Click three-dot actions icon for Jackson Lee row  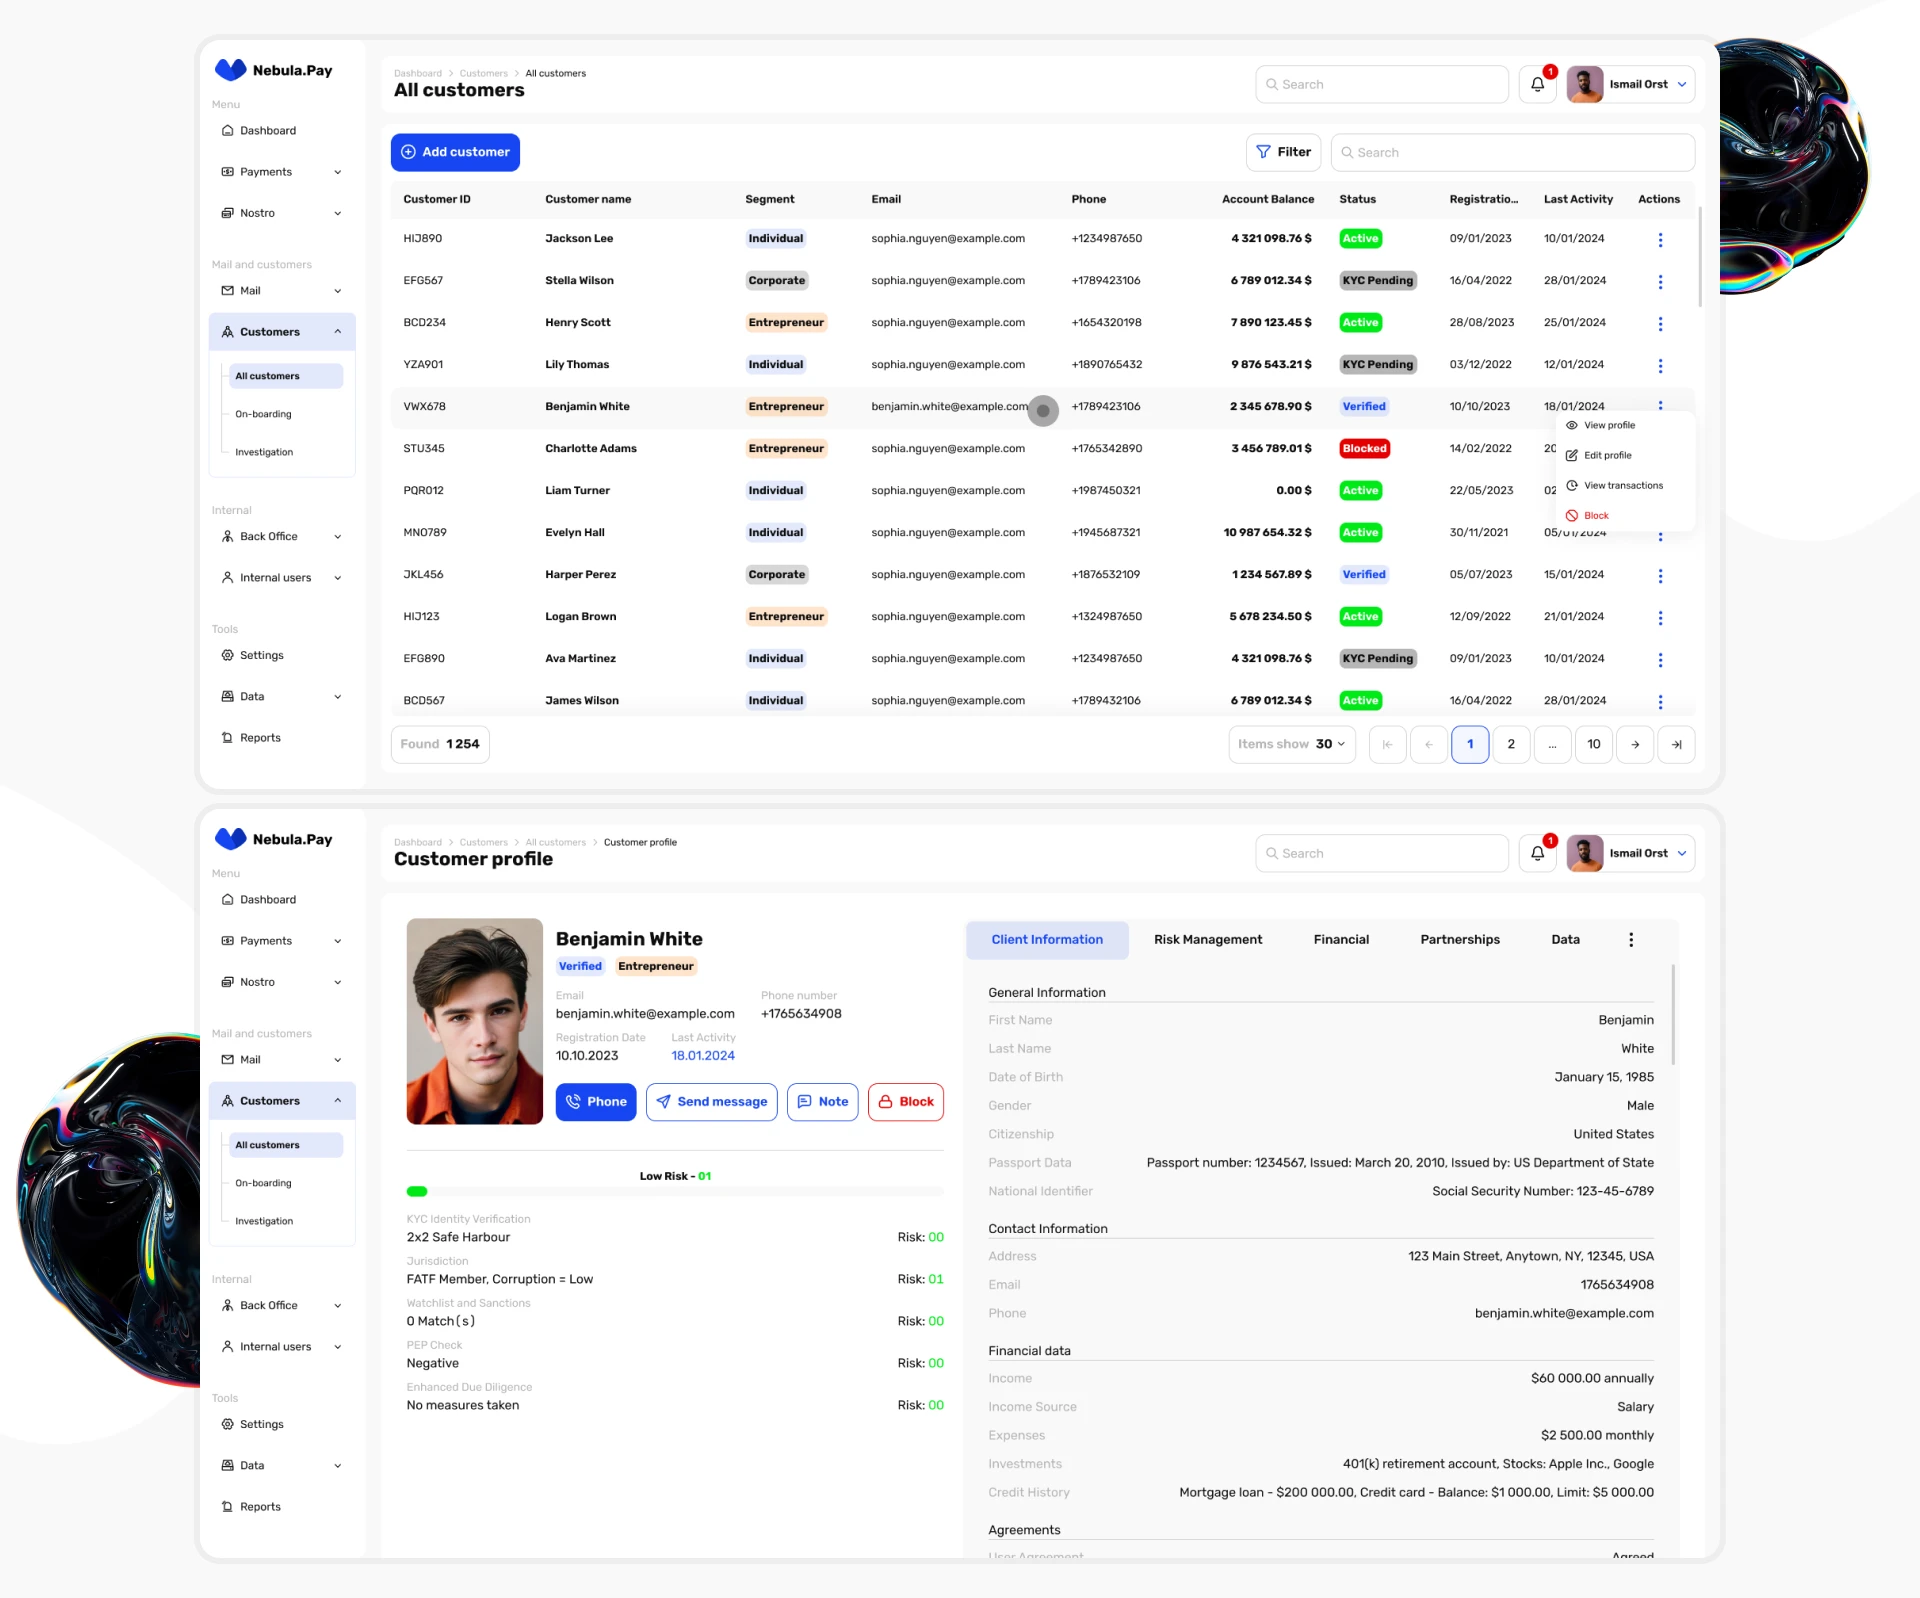pos(1660,240)
